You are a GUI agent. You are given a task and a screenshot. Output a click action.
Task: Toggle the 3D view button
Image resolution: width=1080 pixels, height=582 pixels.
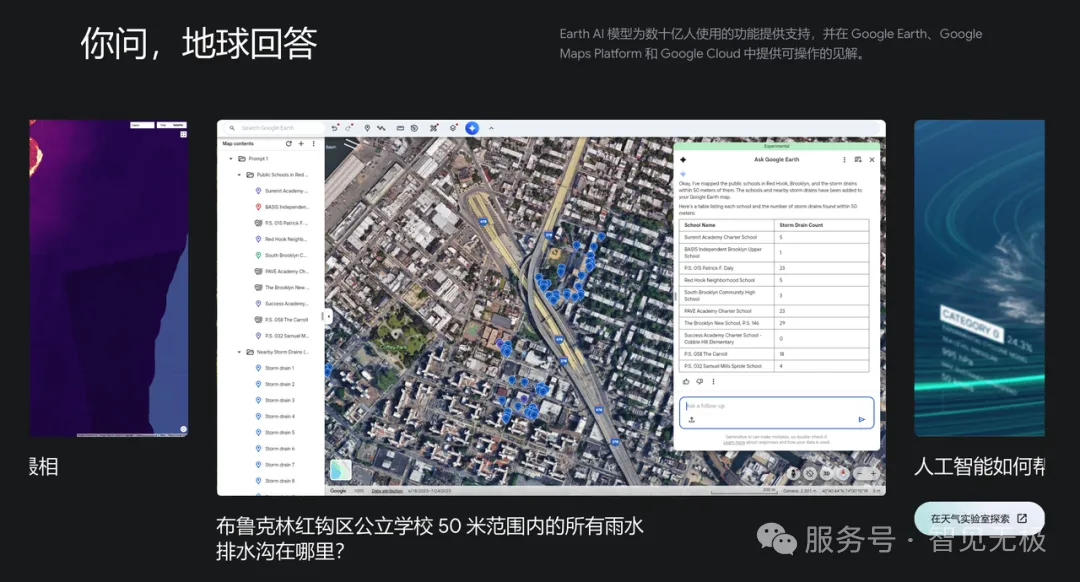[827, 473]
